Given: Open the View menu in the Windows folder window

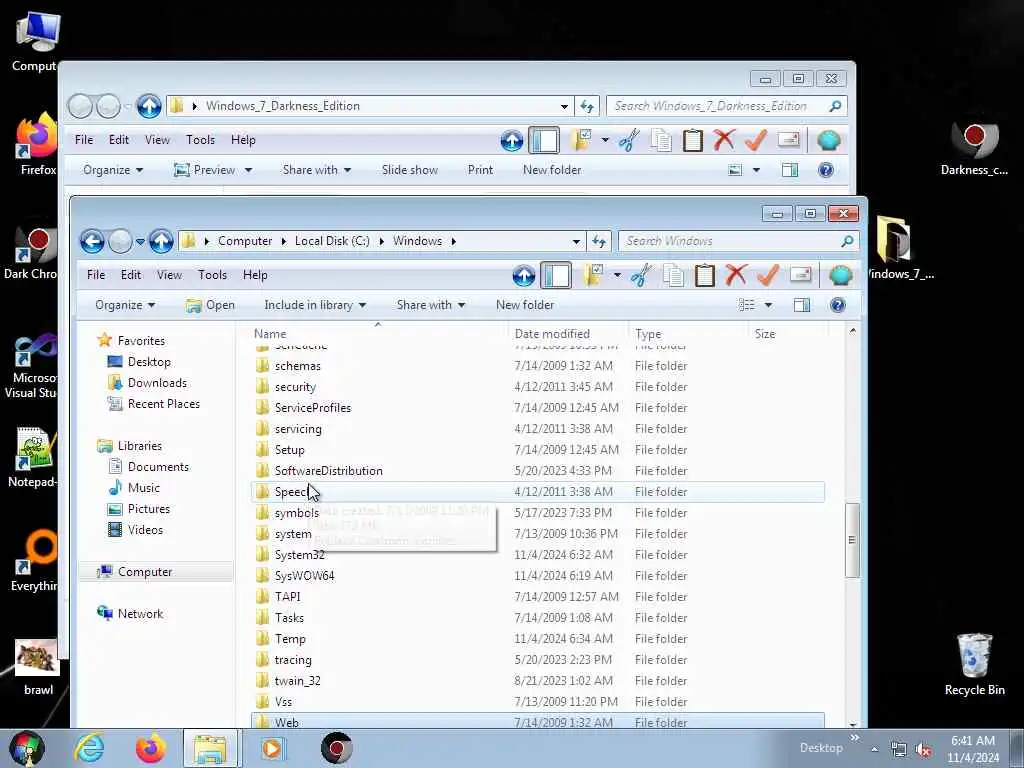Looking at the screenshot, I should 169,275.
